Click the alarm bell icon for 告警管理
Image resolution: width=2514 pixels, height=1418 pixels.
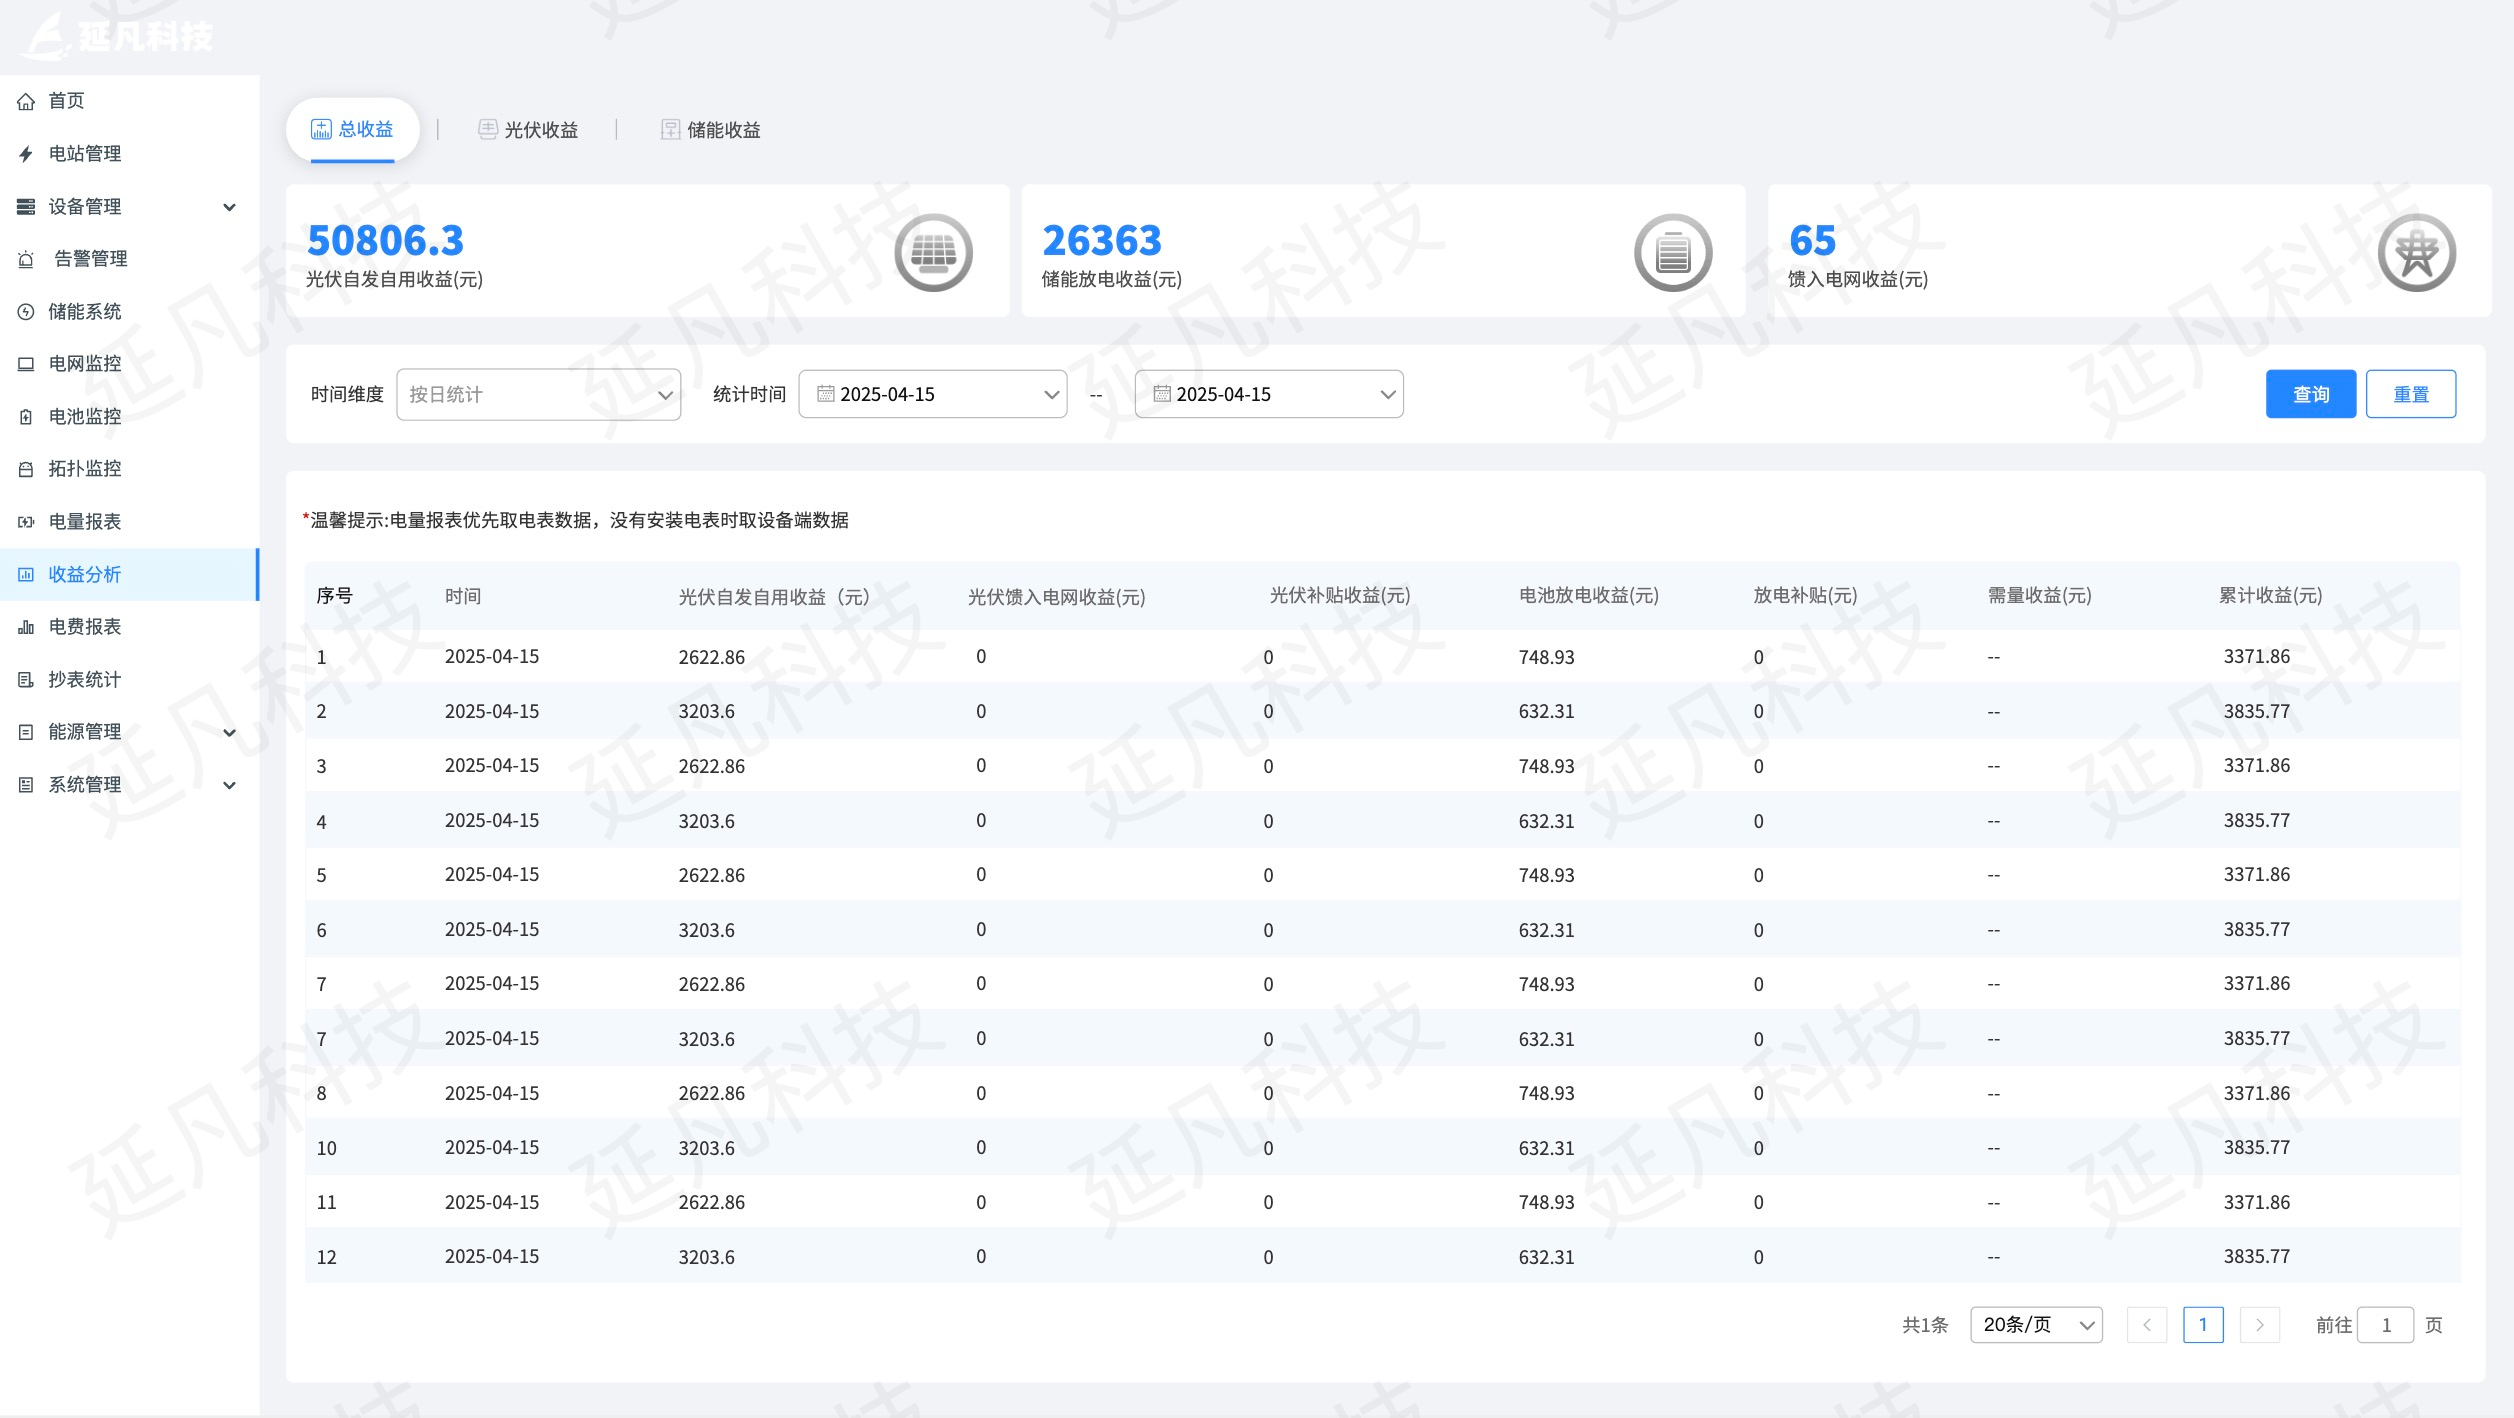[x=26, y=259]
